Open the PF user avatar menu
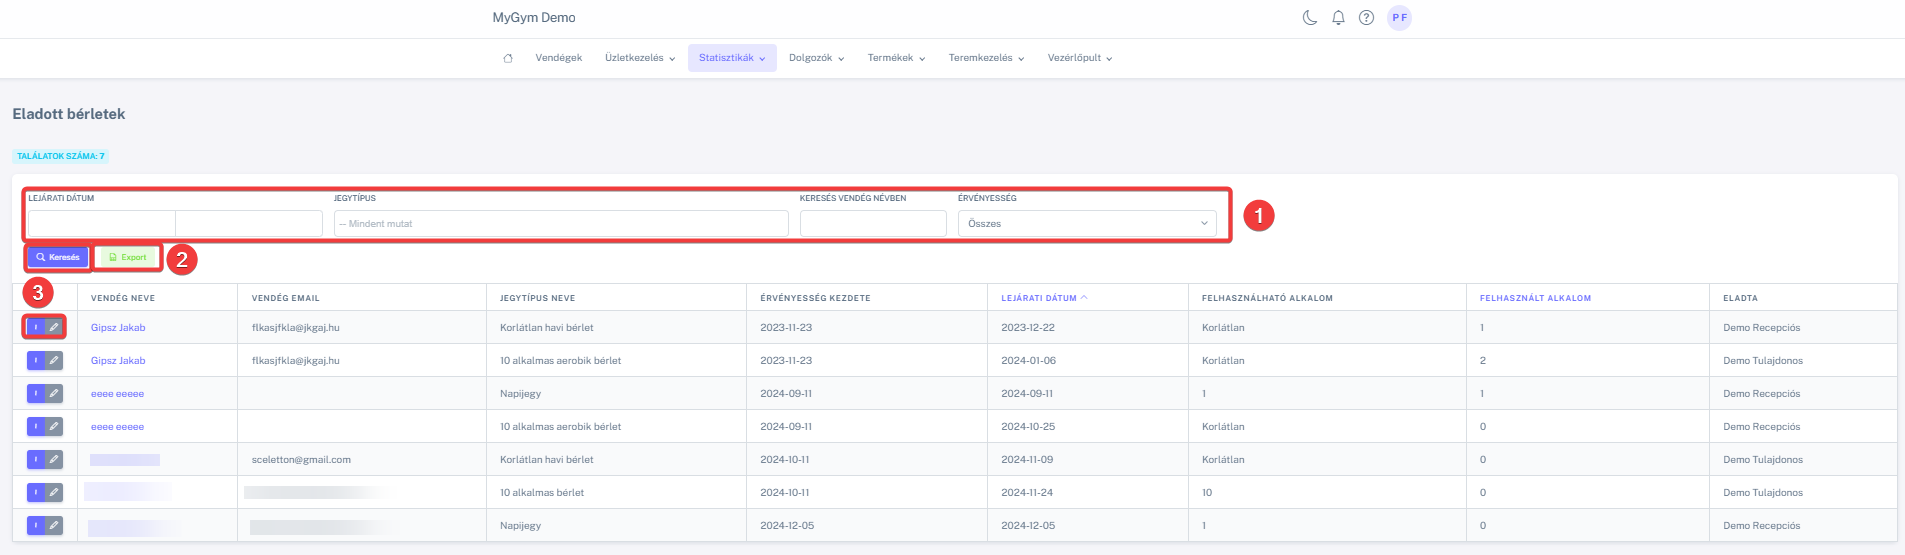The width and height of the screenshot is (1905, 555). point(1399,18)
